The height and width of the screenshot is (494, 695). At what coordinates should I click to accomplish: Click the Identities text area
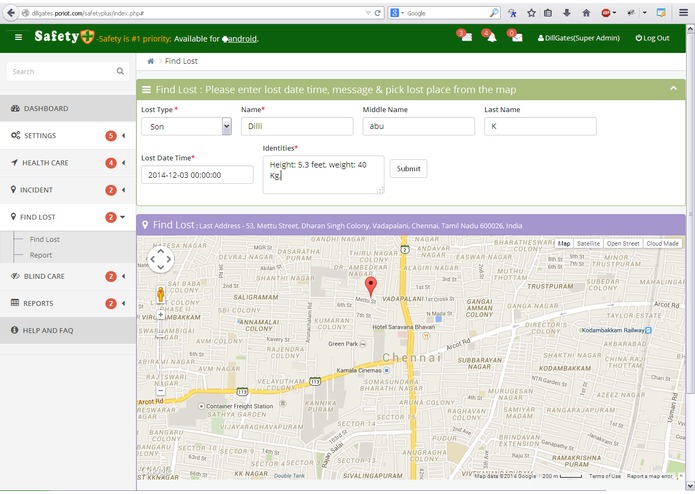point(323,174)
